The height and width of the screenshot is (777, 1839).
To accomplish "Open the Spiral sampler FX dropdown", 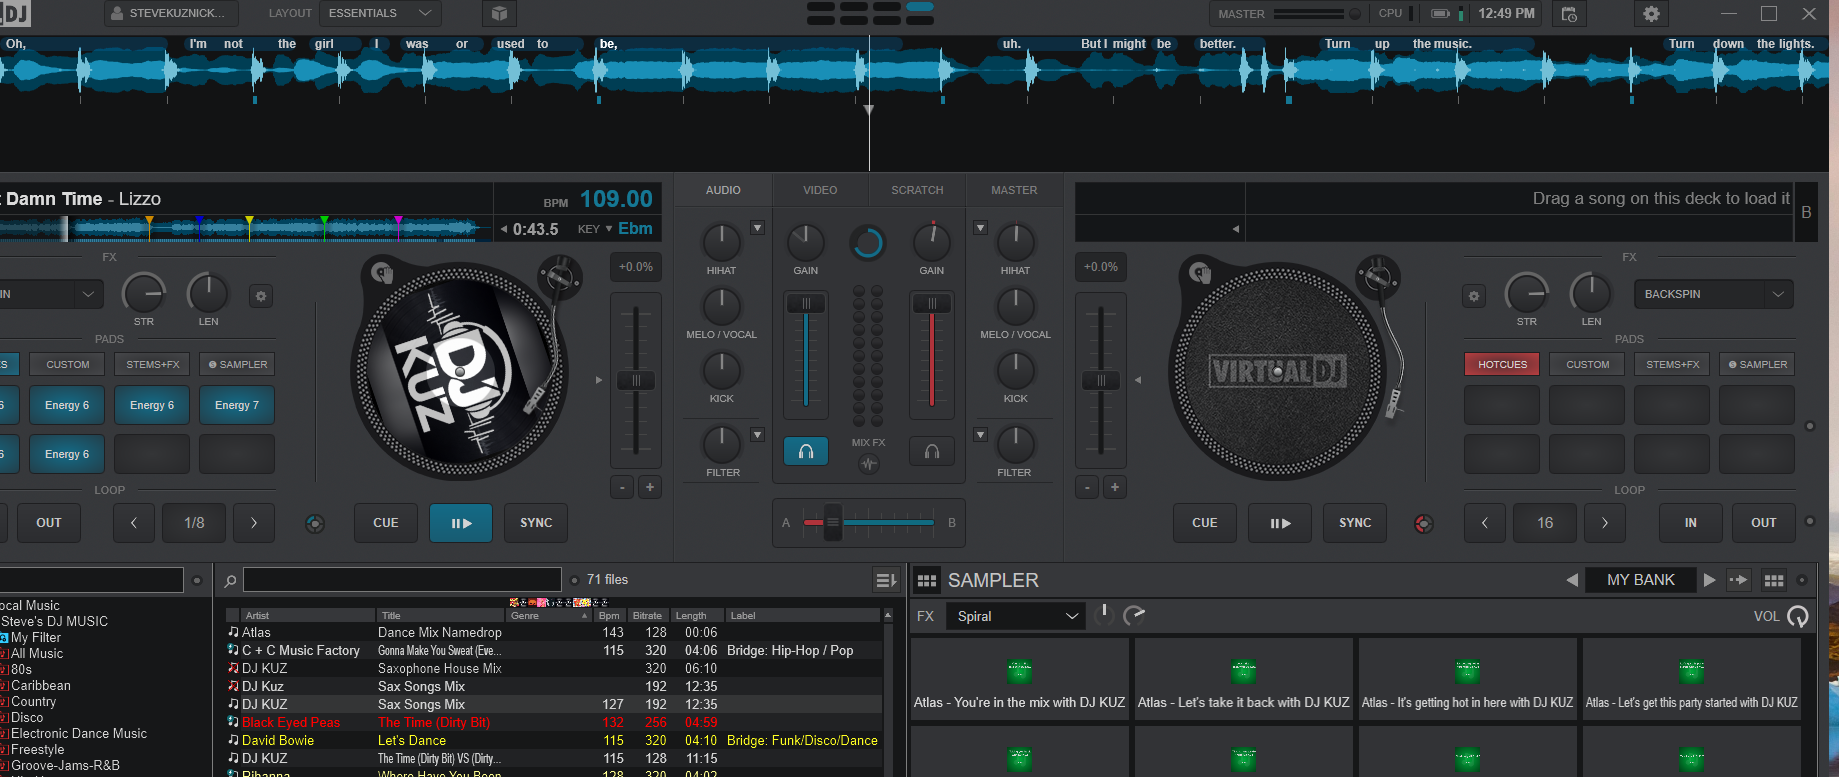I will coord(1016,616).
